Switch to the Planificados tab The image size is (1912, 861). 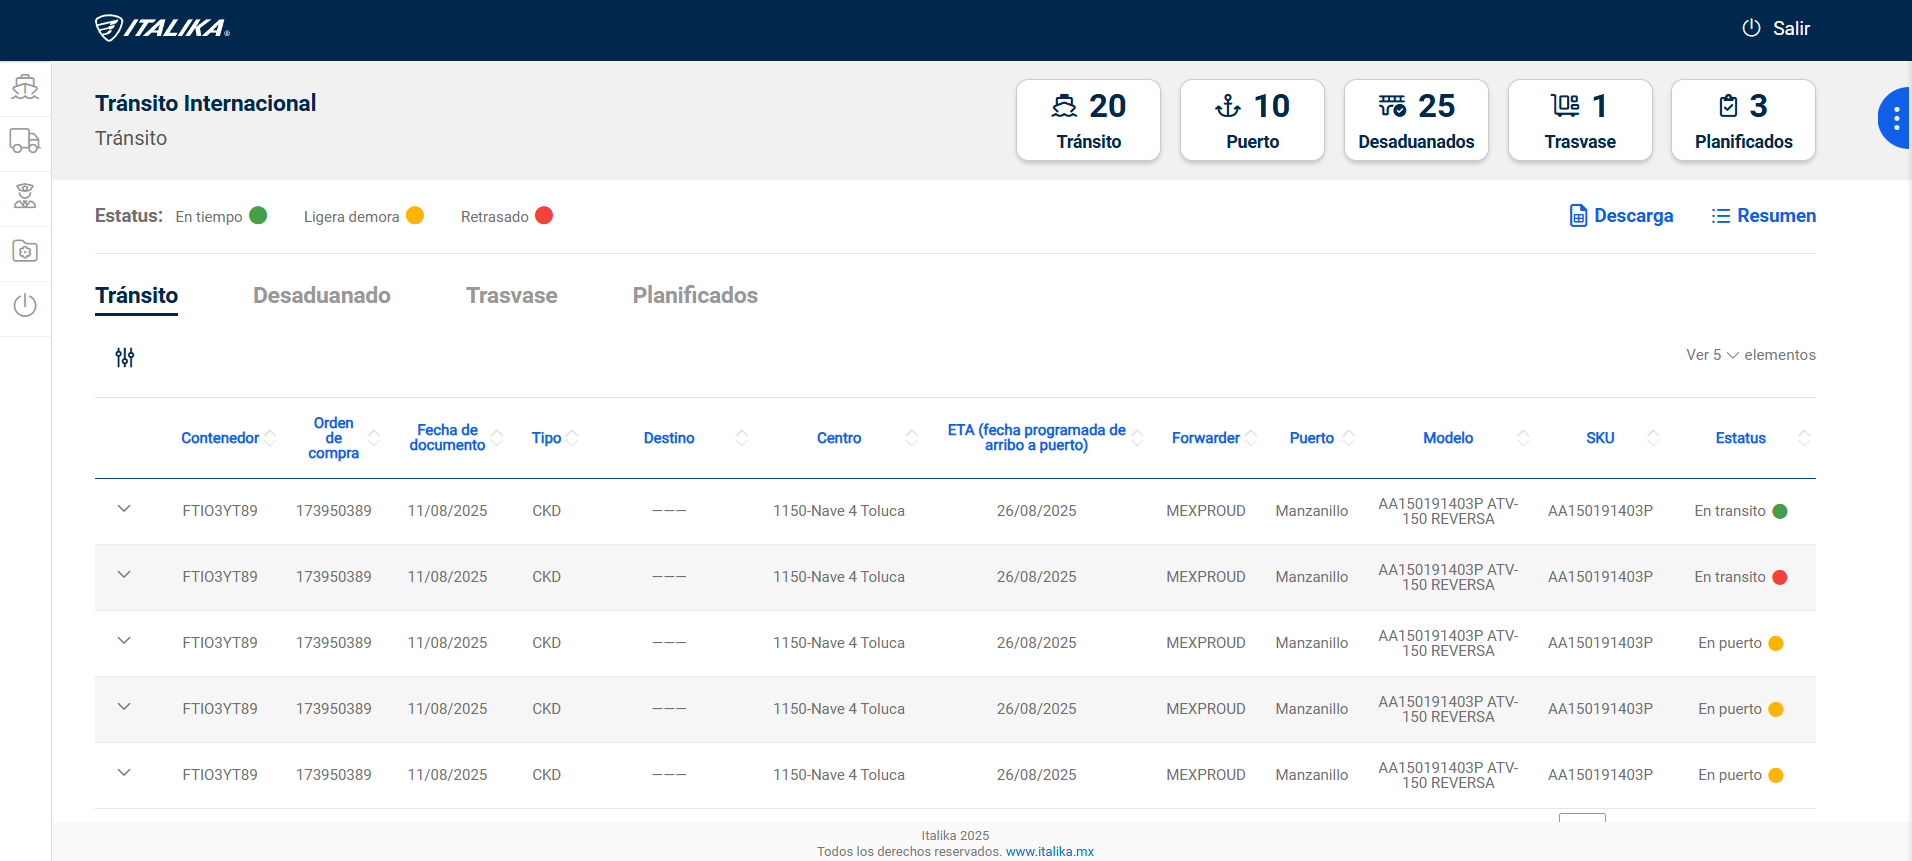point(695,295)
